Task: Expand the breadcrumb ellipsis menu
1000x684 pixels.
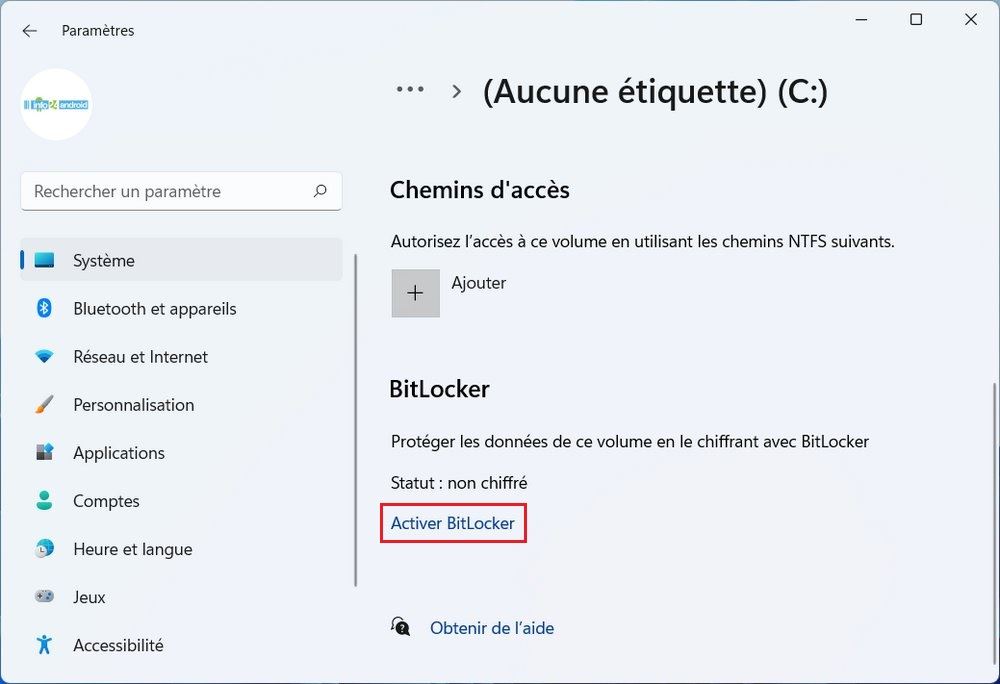Action: coord(410,90)
